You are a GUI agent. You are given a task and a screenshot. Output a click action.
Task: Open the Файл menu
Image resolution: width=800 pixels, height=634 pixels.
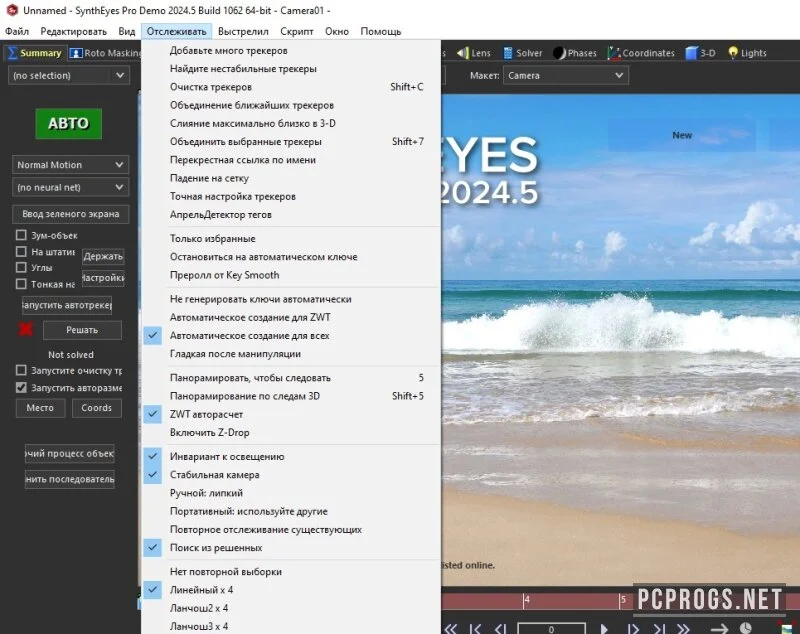[17, 32]
